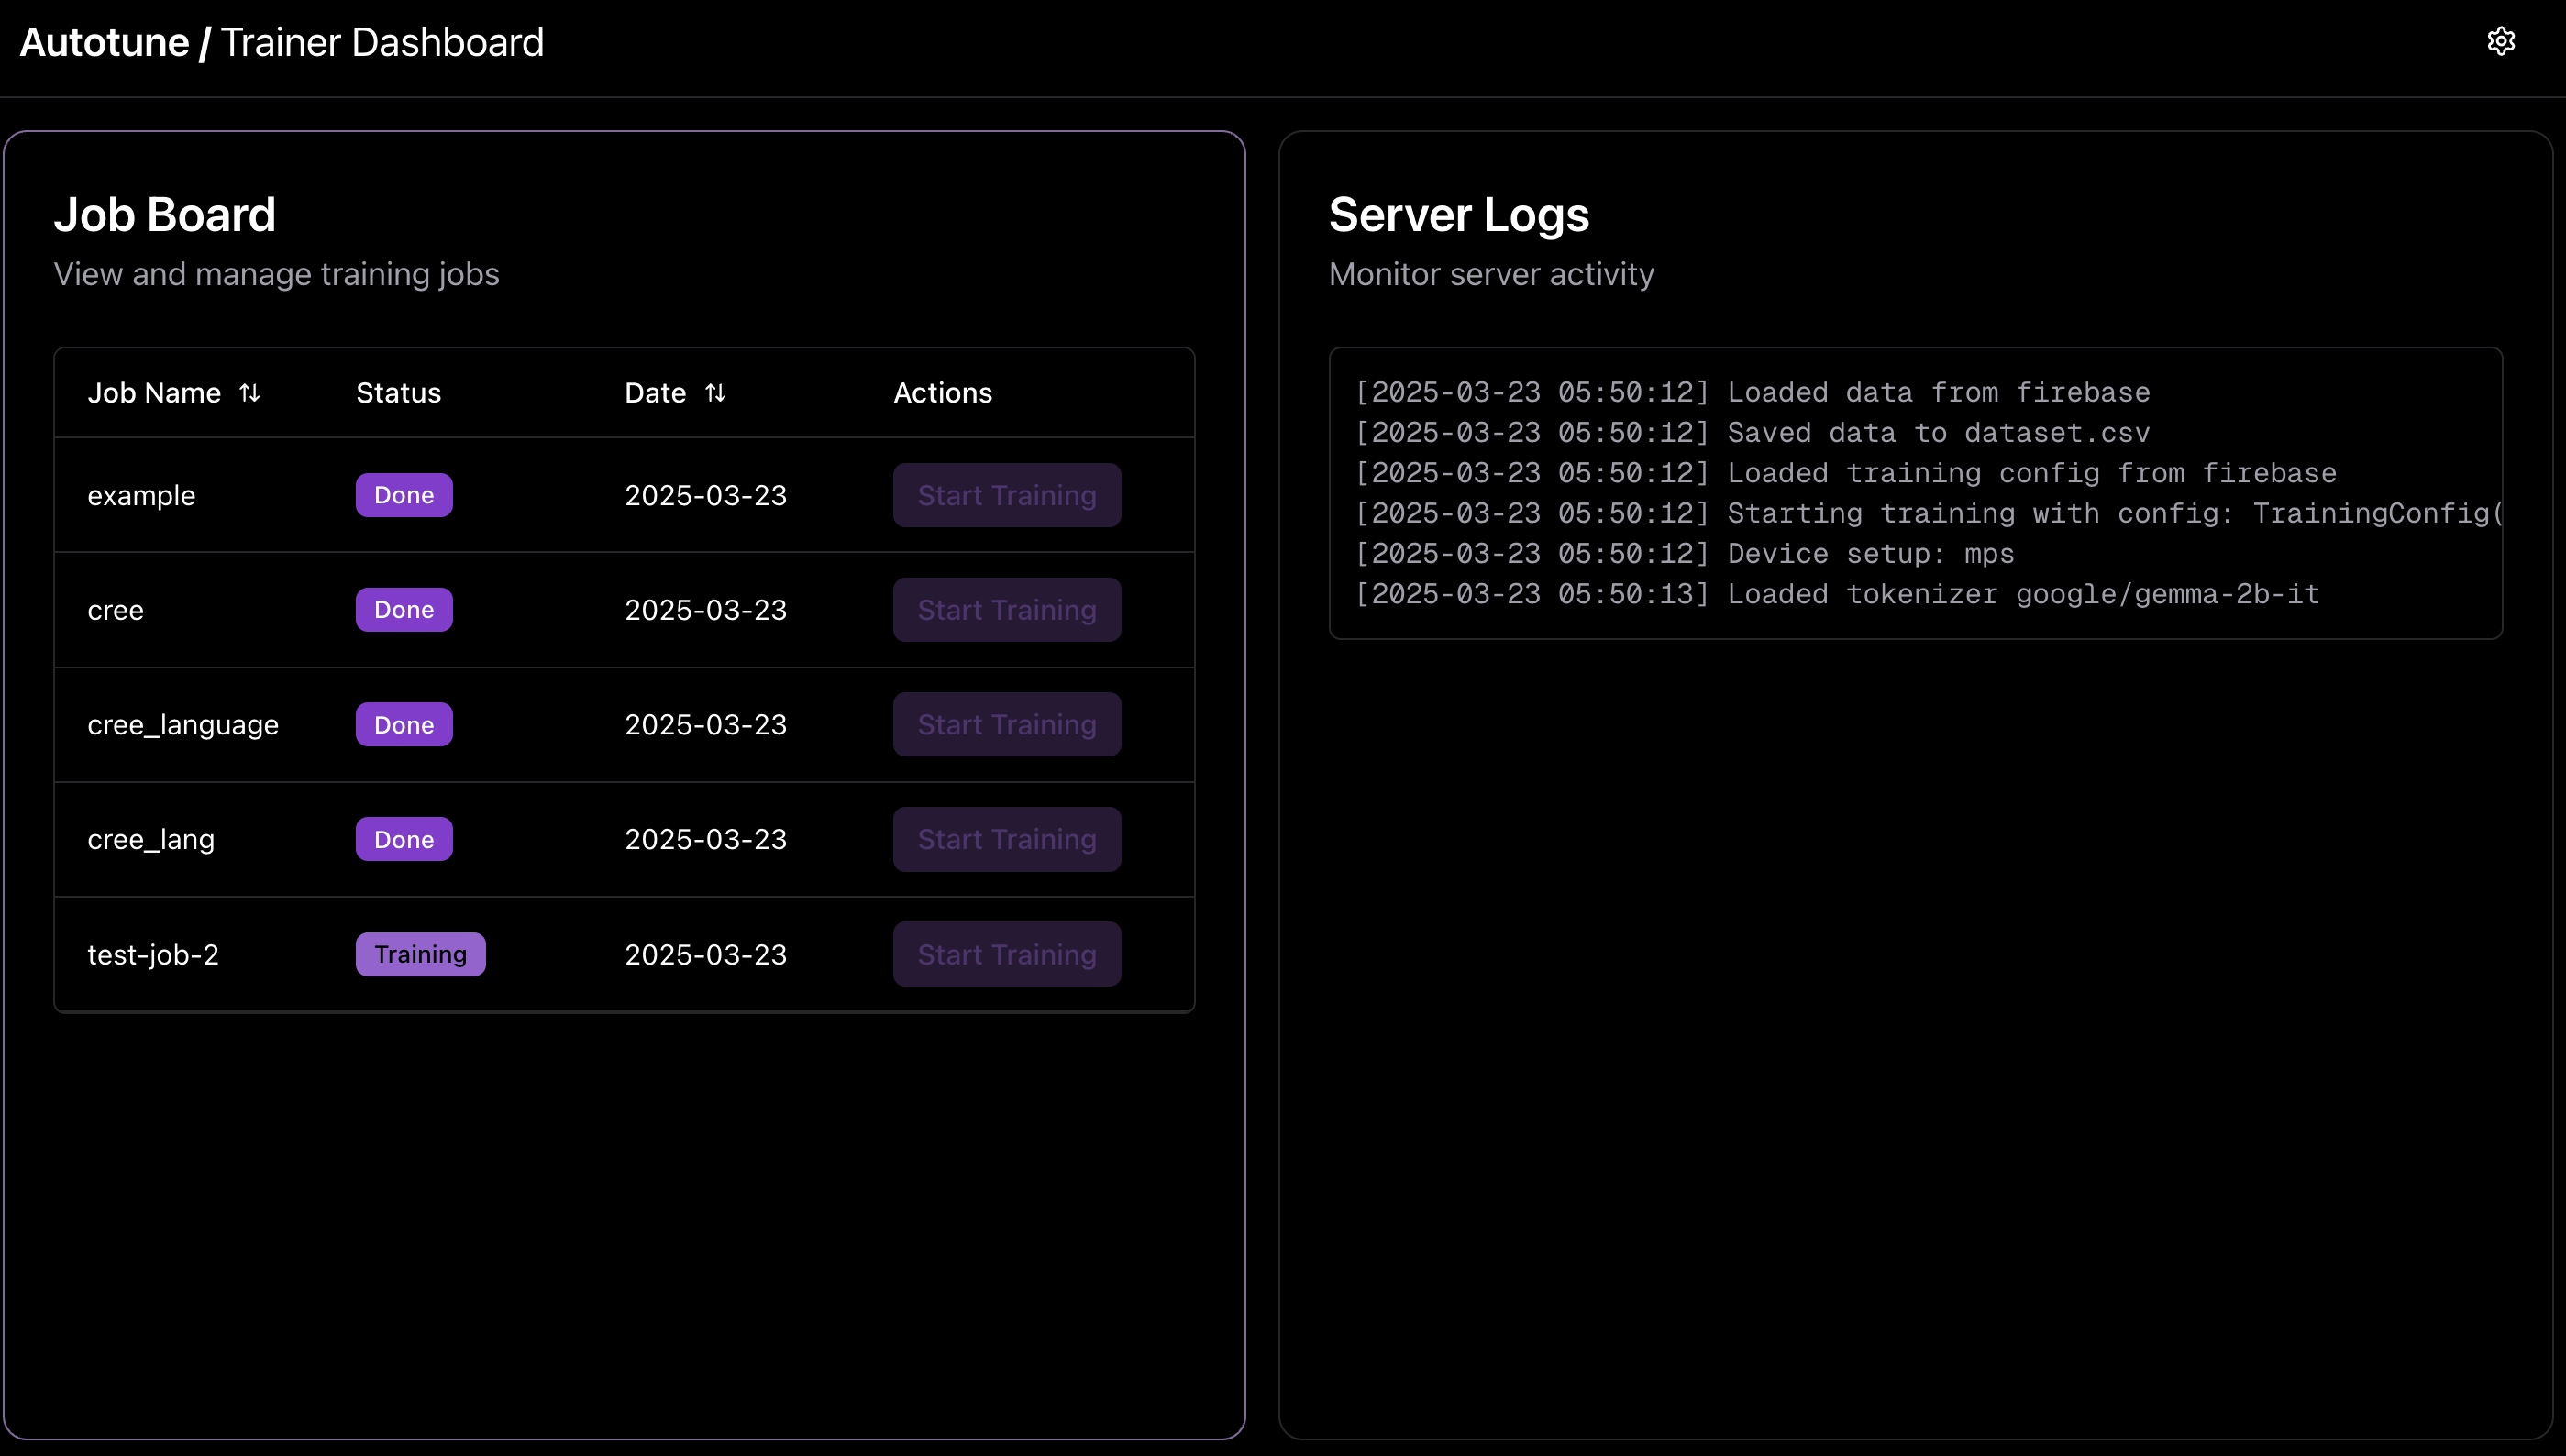The height and width of the screenshot is (1456, 2566).
Task: Start training for the cree job
Action: click(1006, 610)
